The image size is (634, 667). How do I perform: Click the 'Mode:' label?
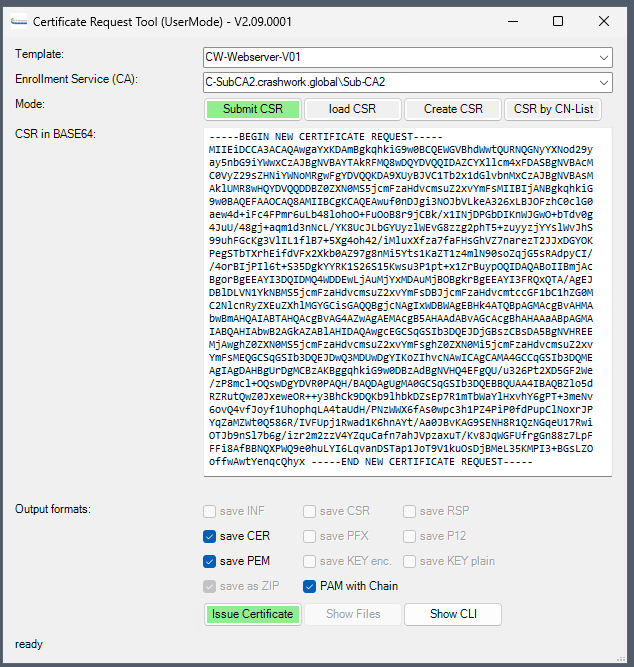point(30,104)
